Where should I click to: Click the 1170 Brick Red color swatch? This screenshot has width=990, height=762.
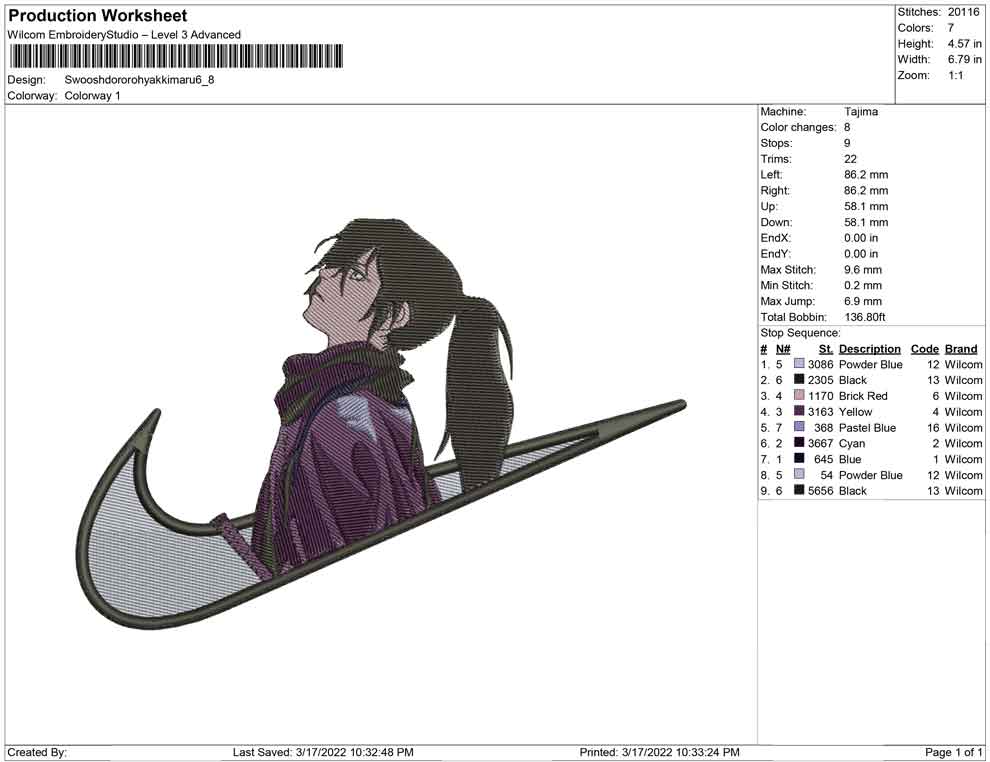pos(799,396)
